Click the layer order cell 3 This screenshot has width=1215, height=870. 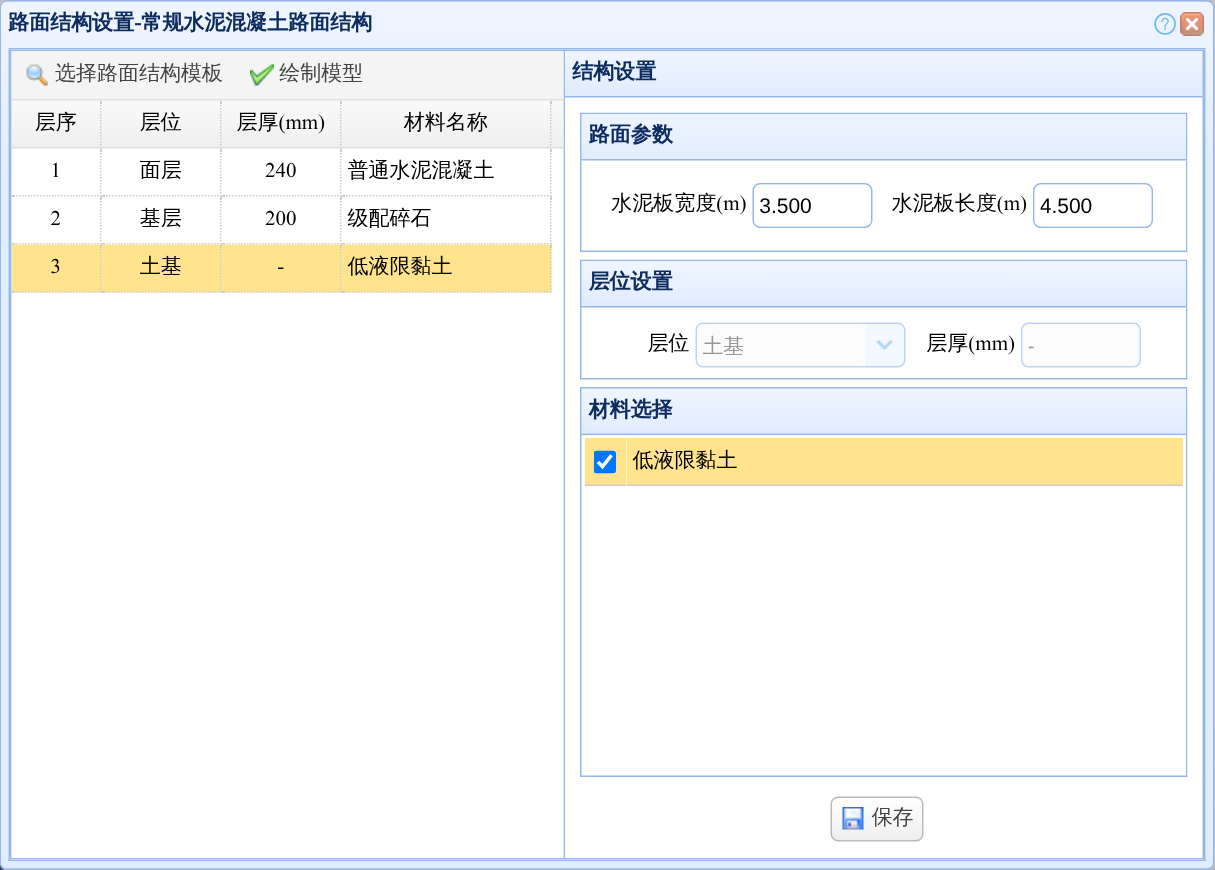tap(56, 267)
